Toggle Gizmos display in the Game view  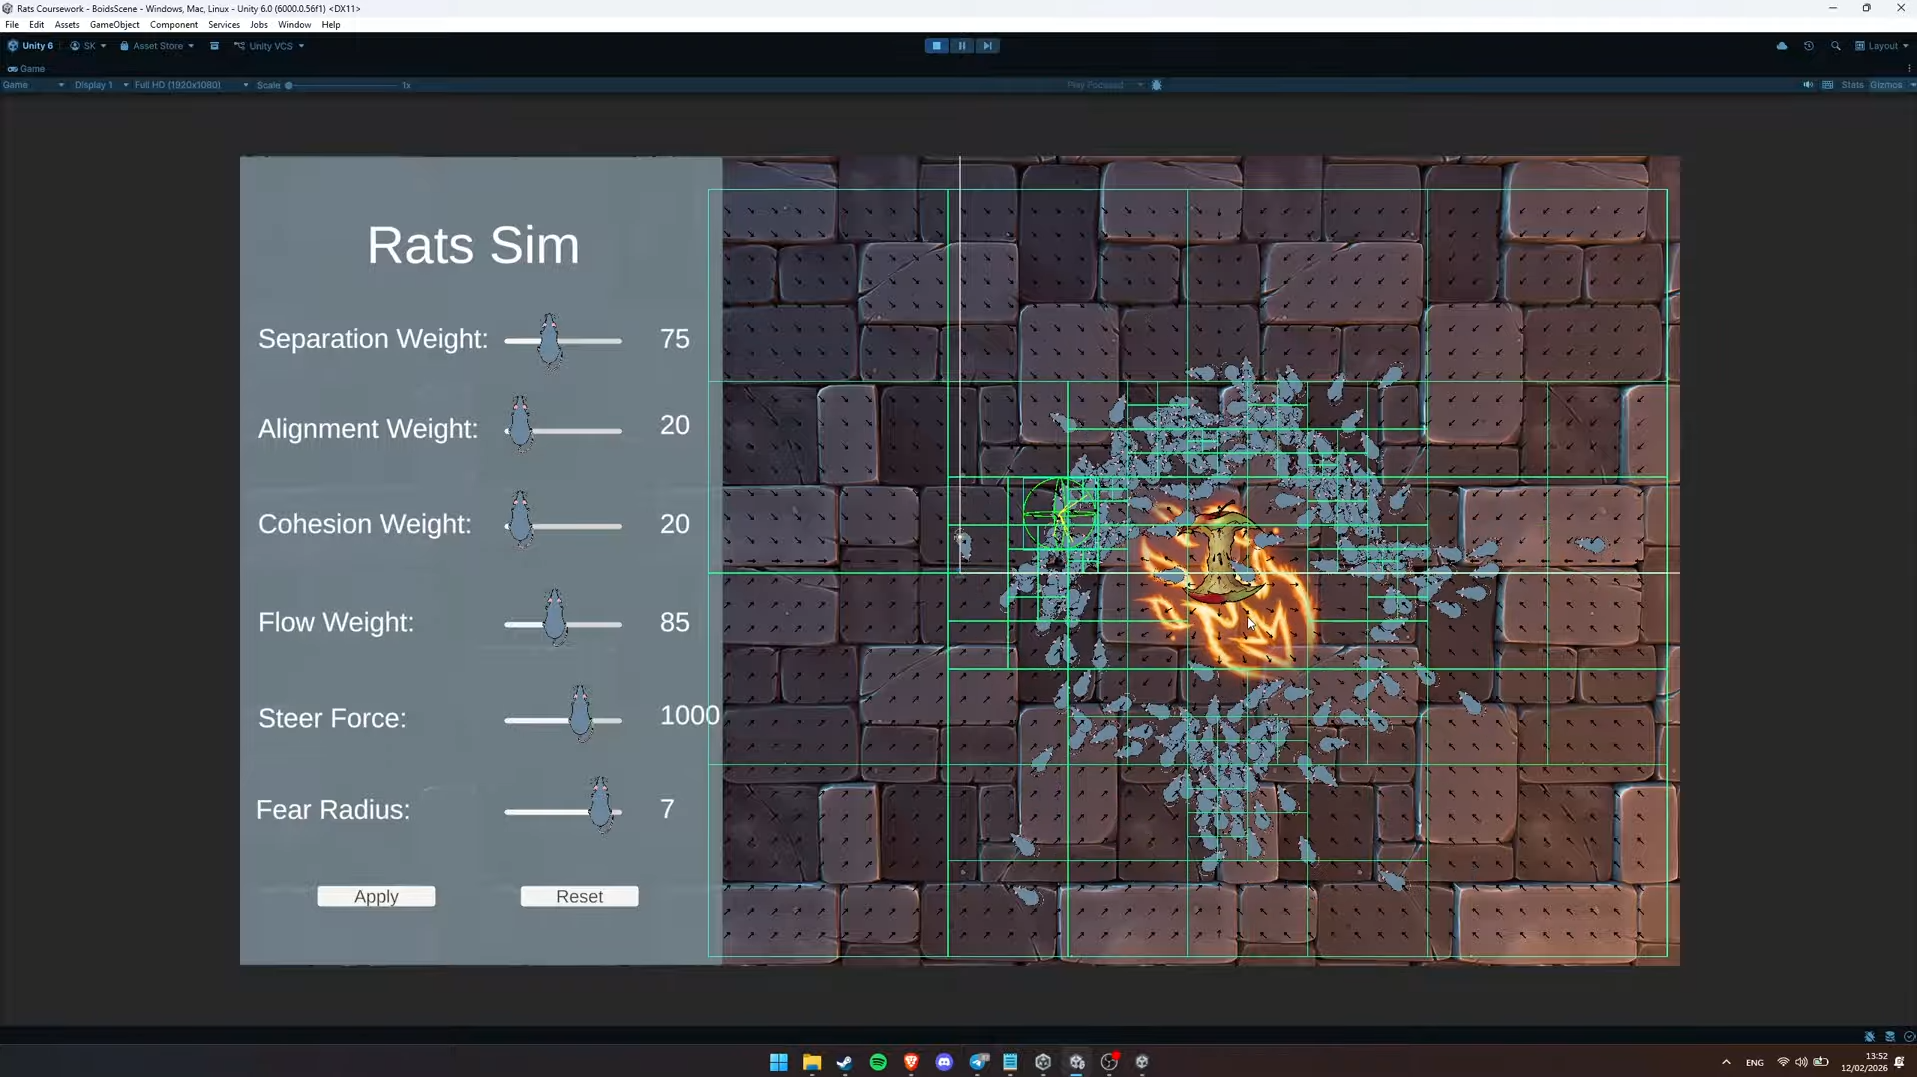pyautogui.click(x=1886, y=85)
